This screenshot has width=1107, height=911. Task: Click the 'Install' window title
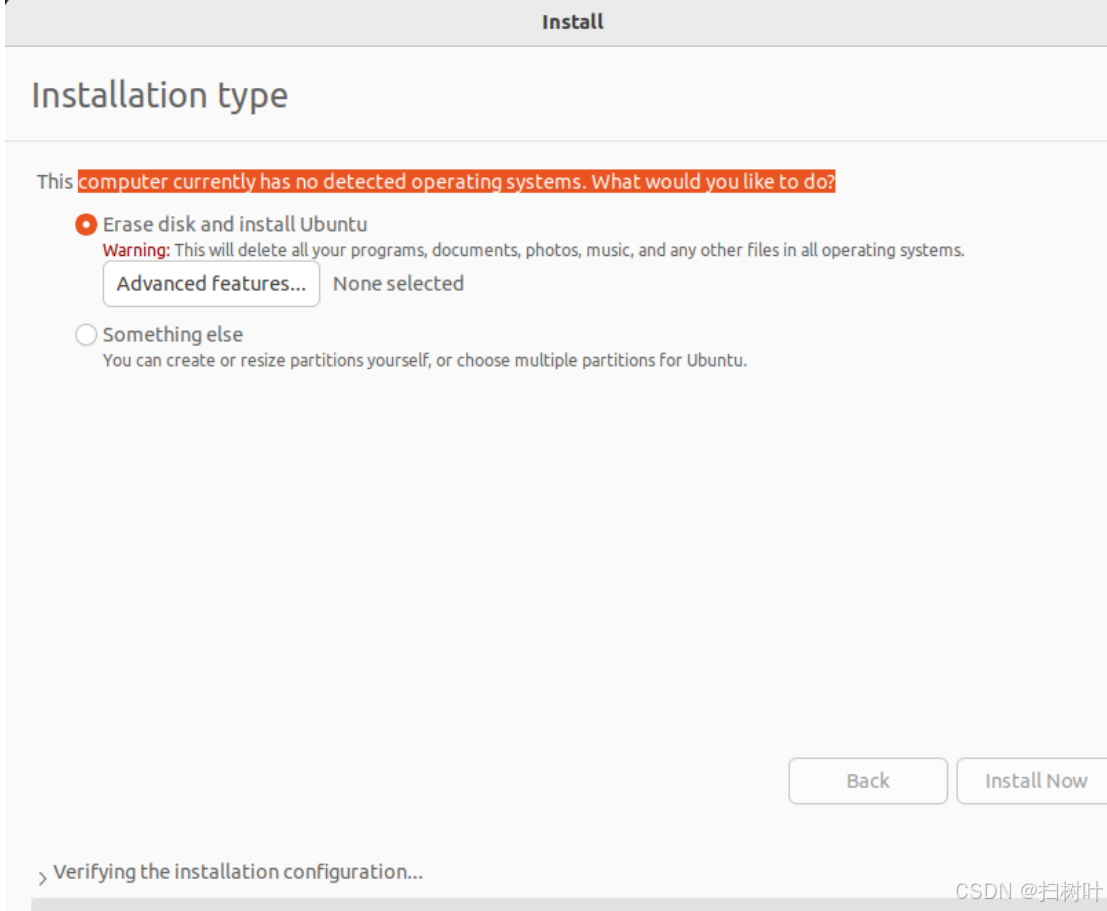point(573,22)
